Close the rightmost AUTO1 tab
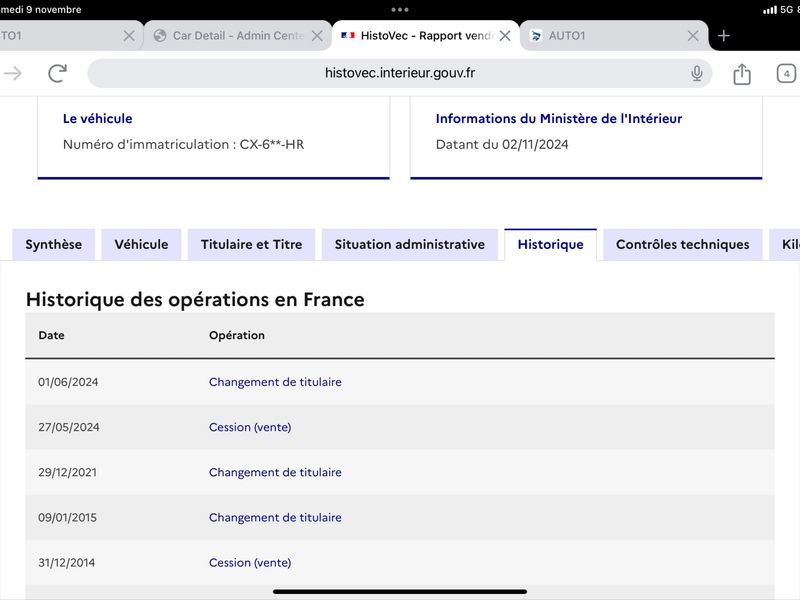The width and height of the screenshot is (800, 600). [x=693, y=36]
